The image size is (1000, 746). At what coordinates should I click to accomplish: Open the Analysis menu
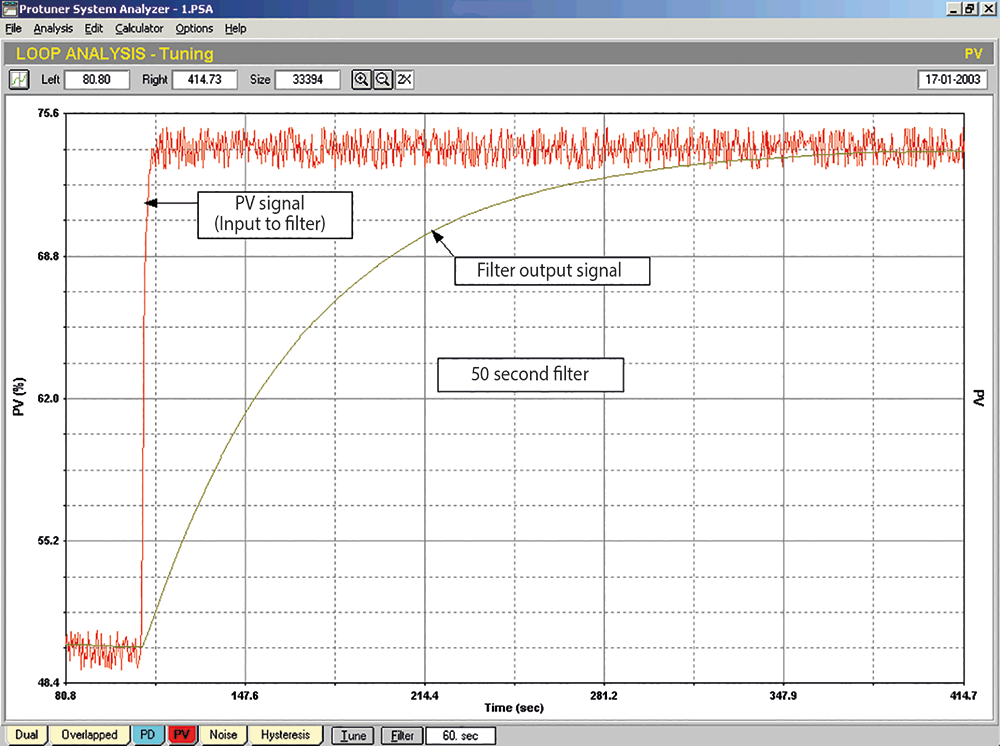pos(53,29)
